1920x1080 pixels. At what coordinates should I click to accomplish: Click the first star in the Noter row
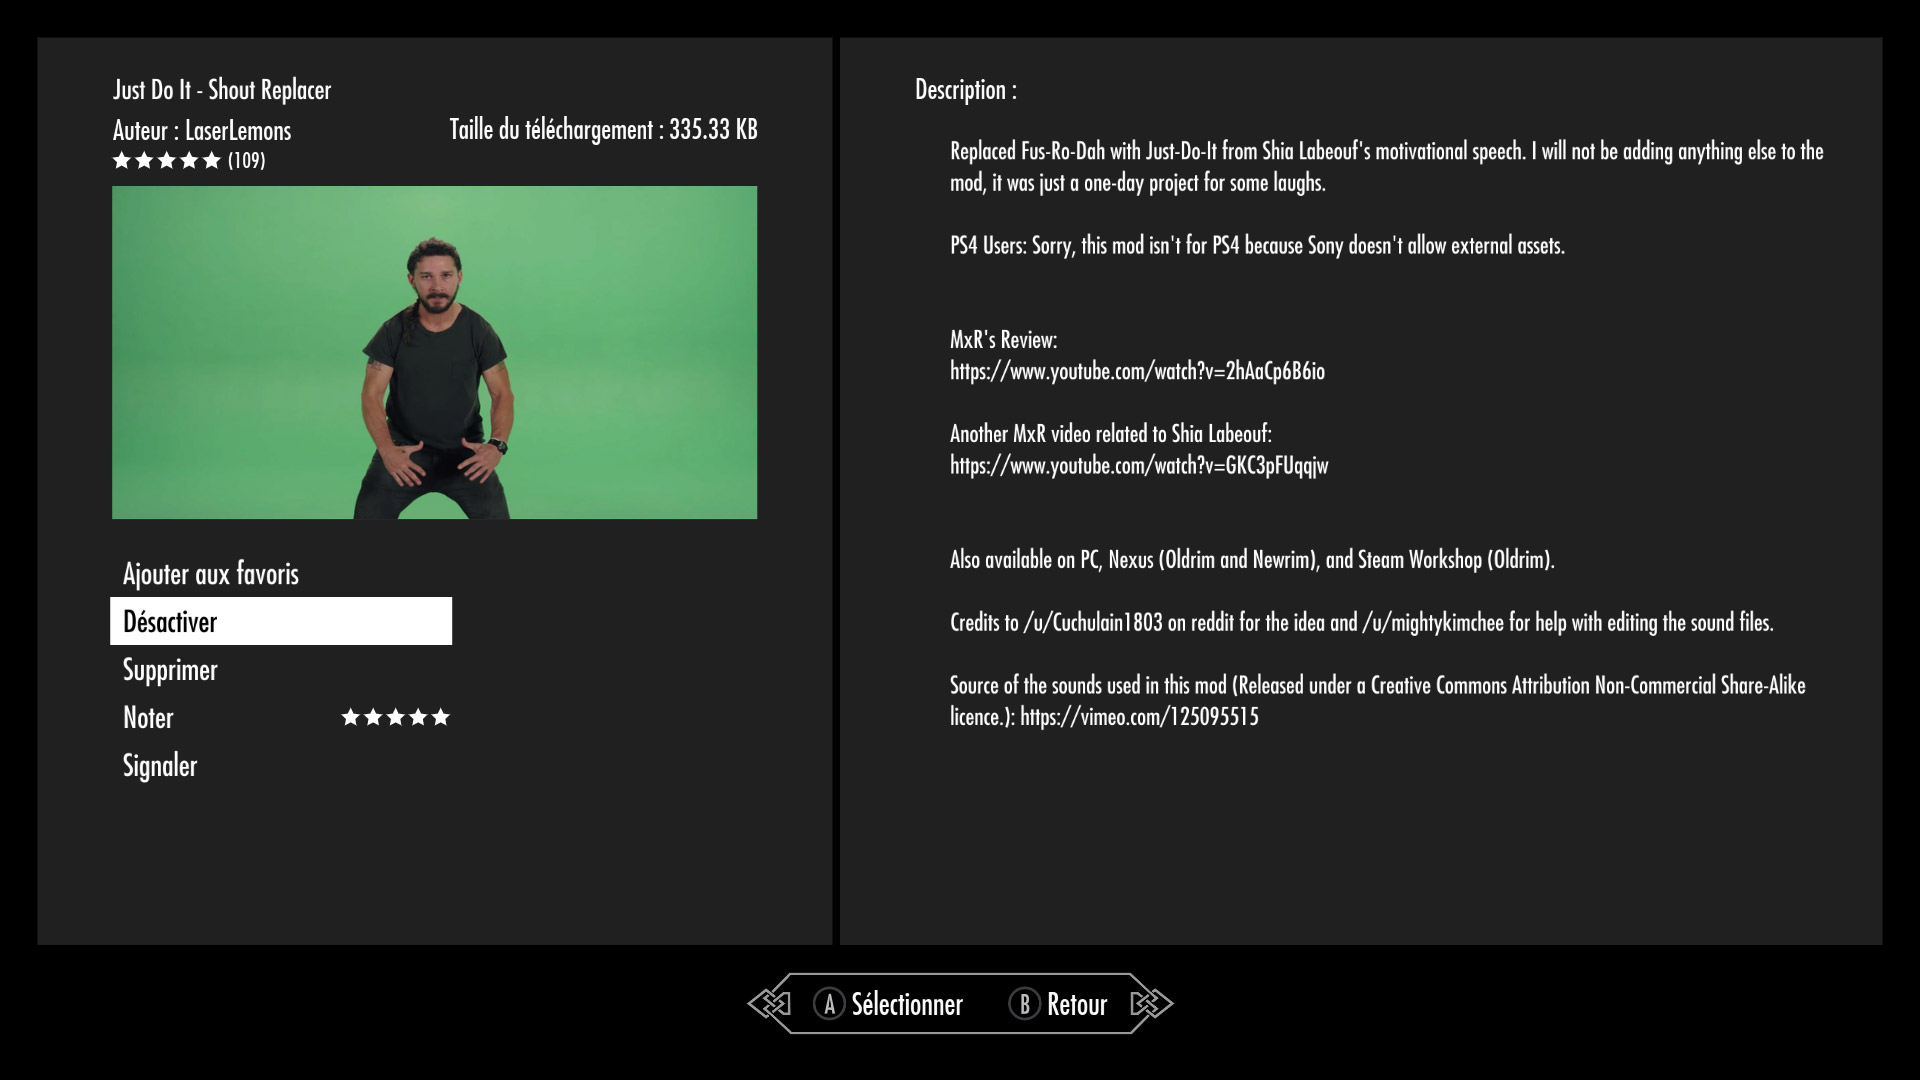(351, 717)
